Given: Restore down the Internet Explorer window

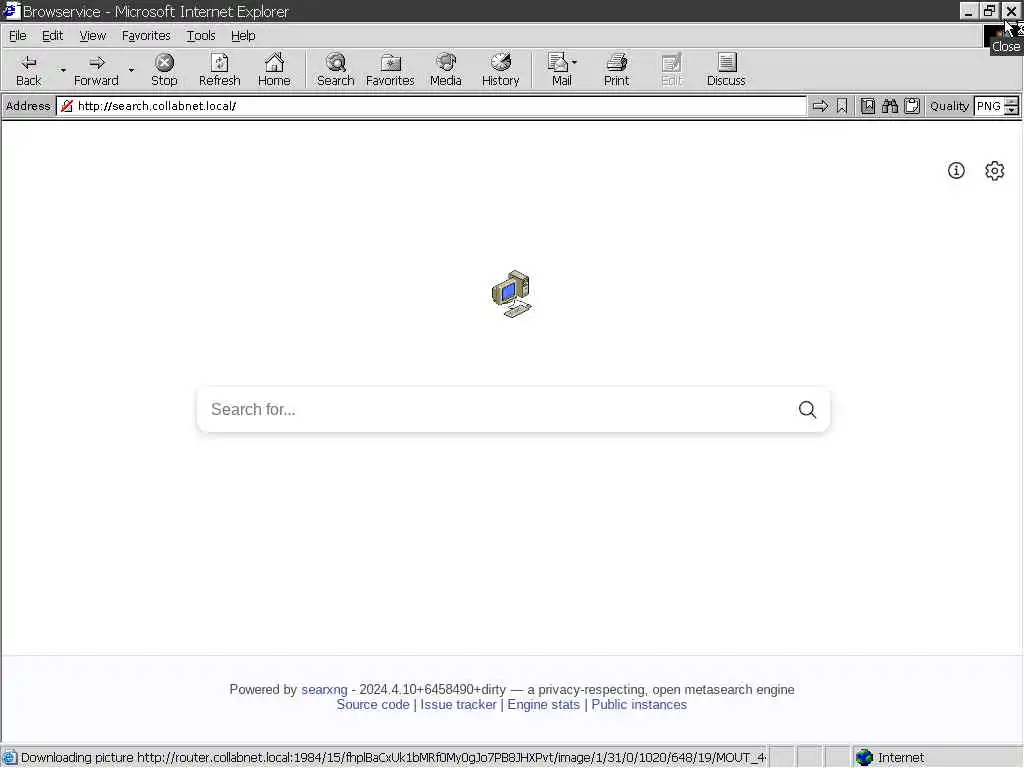Looking at the screenshot, I should 989,10.
